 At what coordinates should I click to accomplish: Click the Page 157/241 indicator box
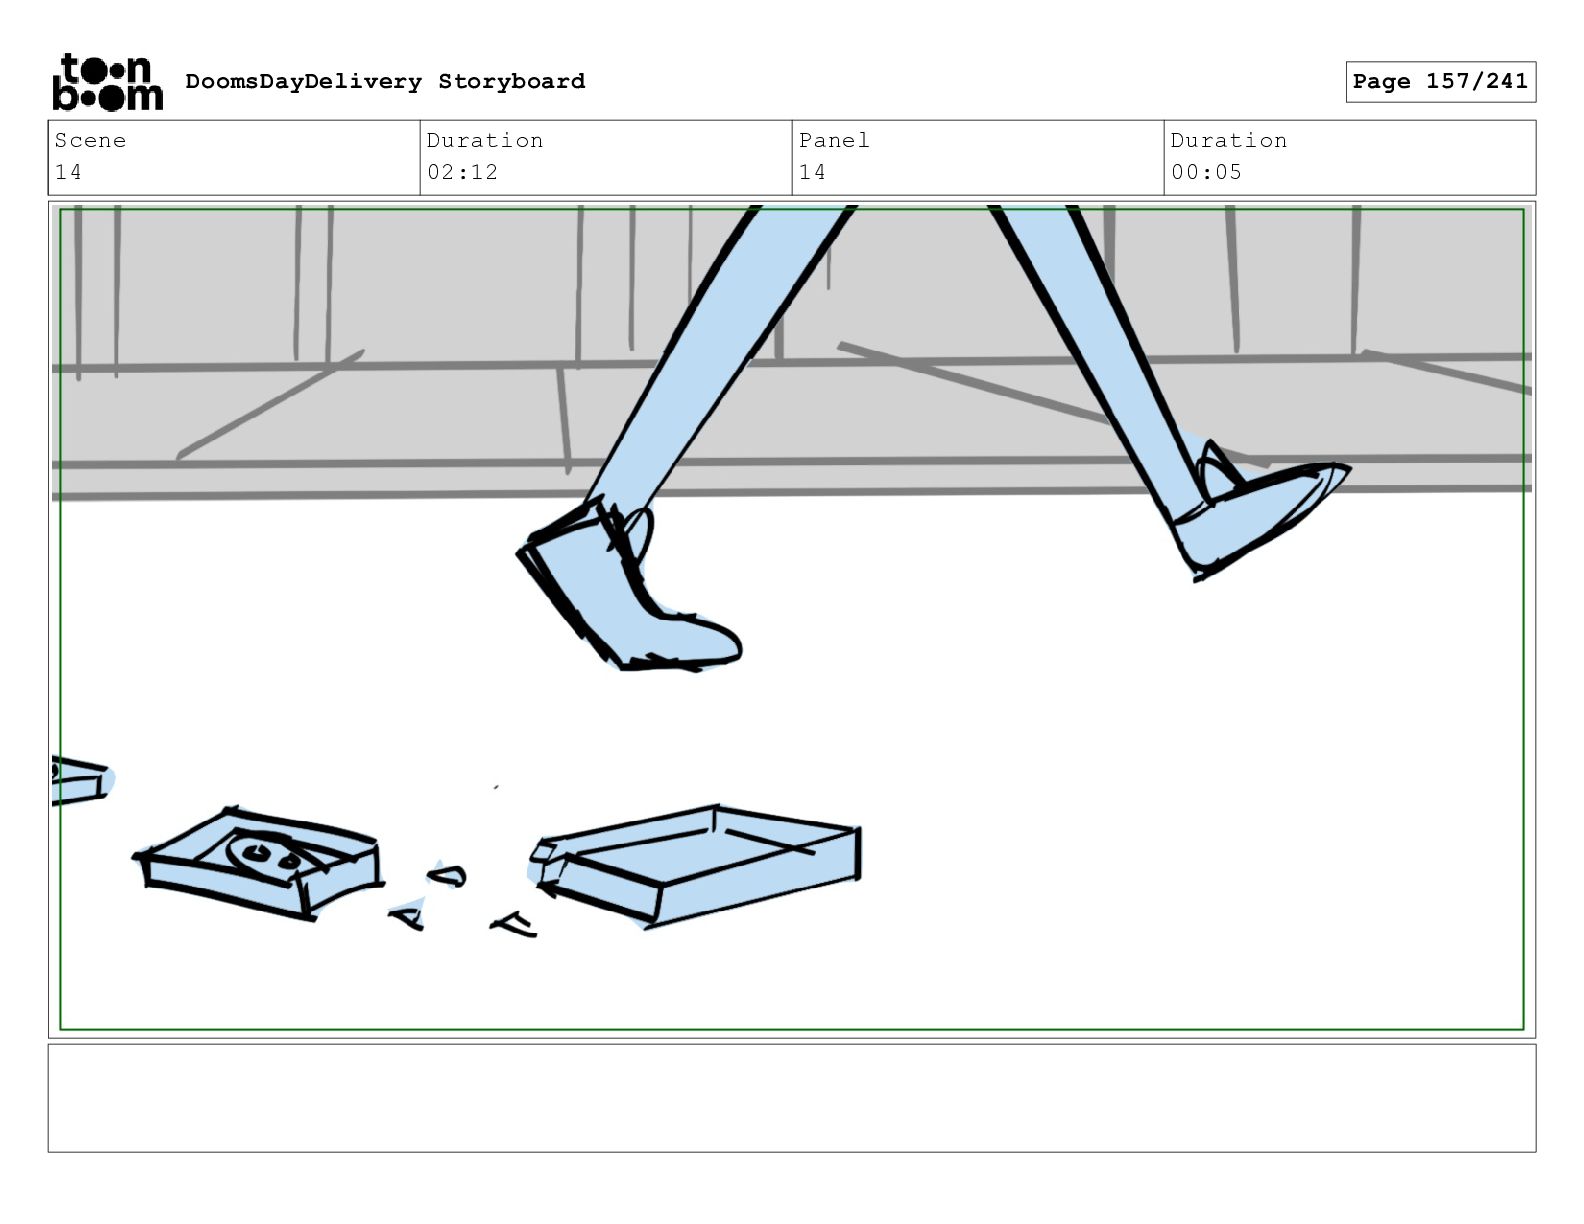[1440, 82]
